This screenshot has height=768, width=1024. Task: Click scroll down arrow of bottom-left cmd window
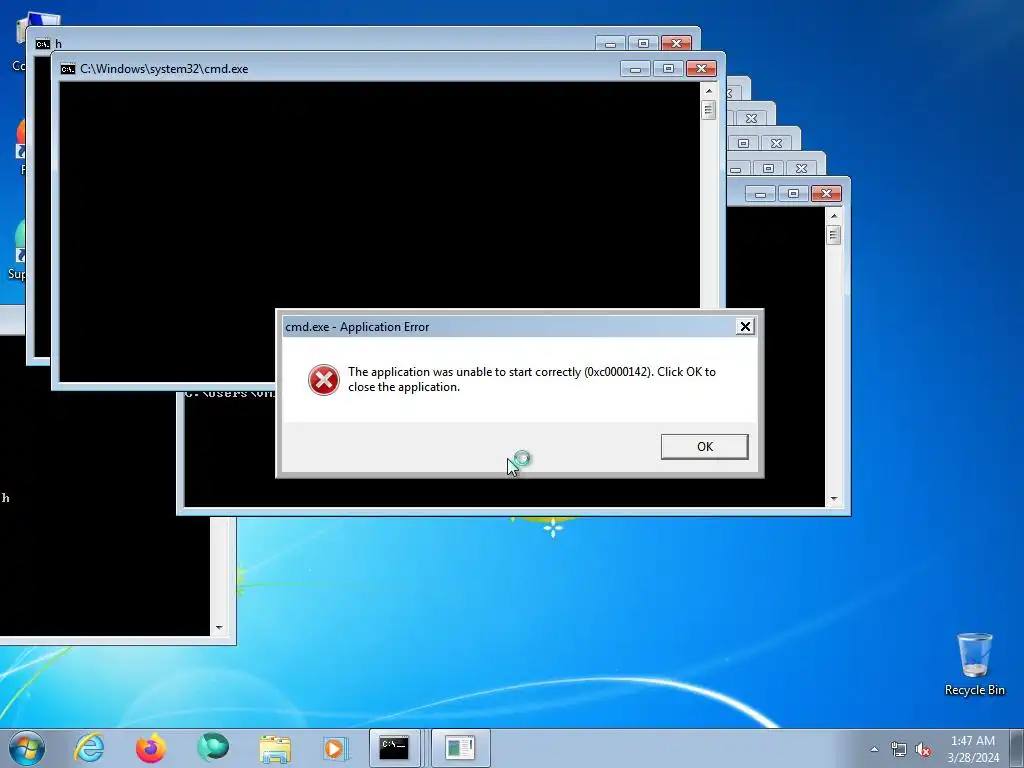219,628
